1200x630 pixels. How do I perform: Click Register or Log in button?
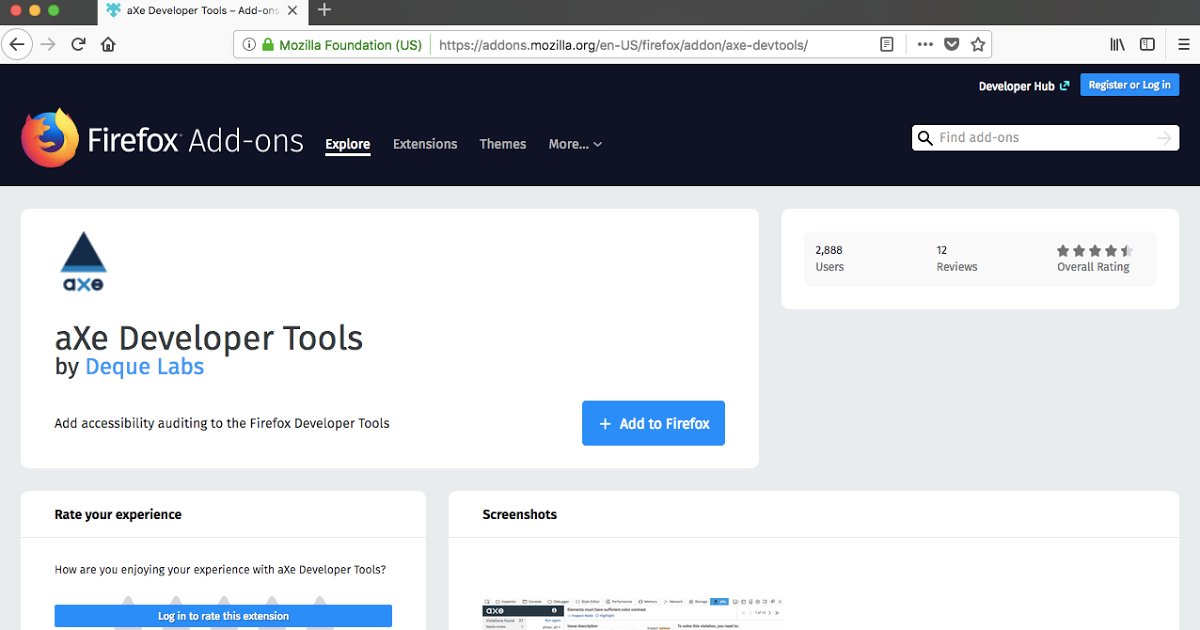pos(1129,85)
